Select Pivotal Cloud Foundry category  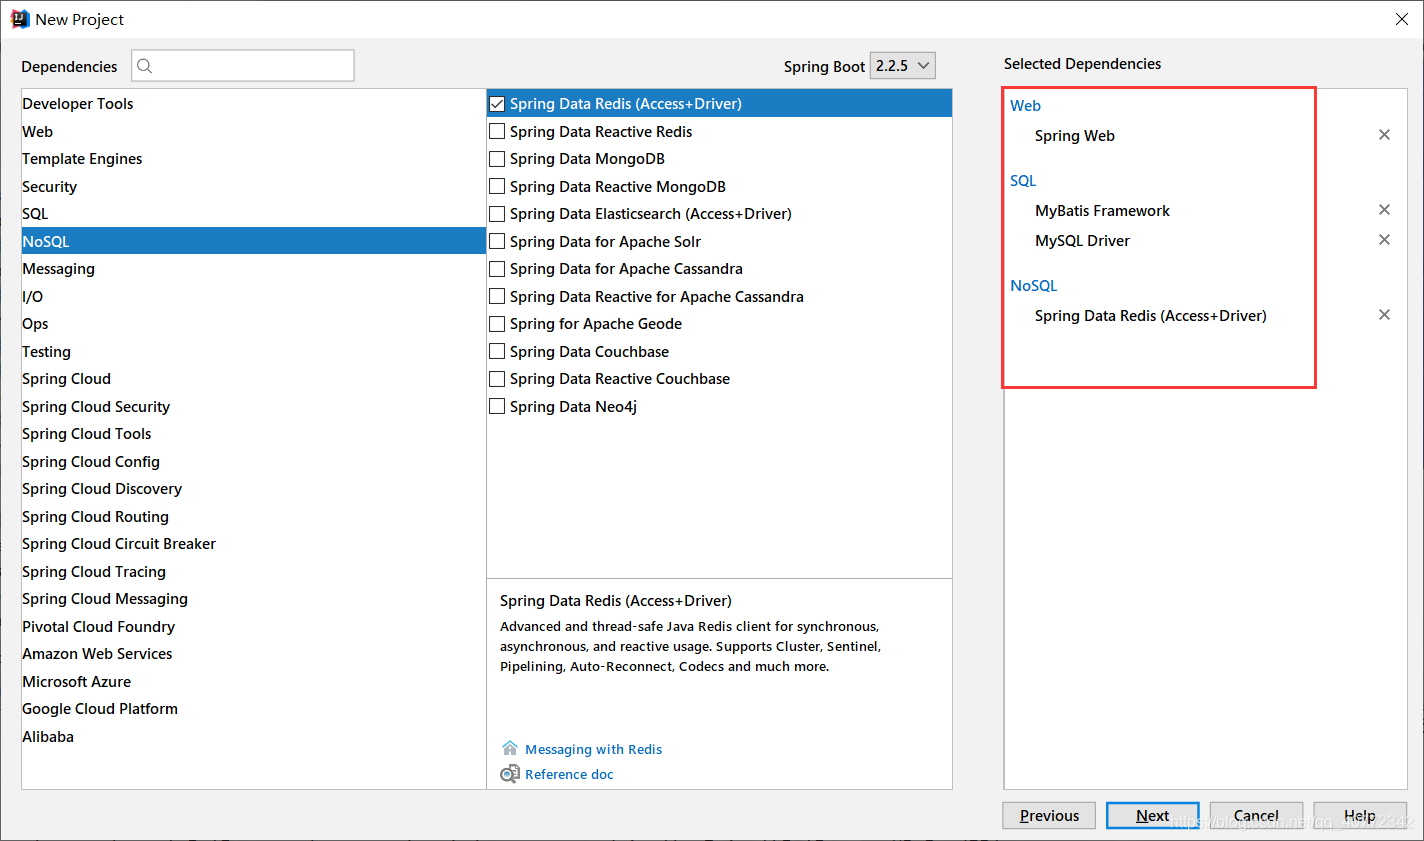[x=254, y=626]
